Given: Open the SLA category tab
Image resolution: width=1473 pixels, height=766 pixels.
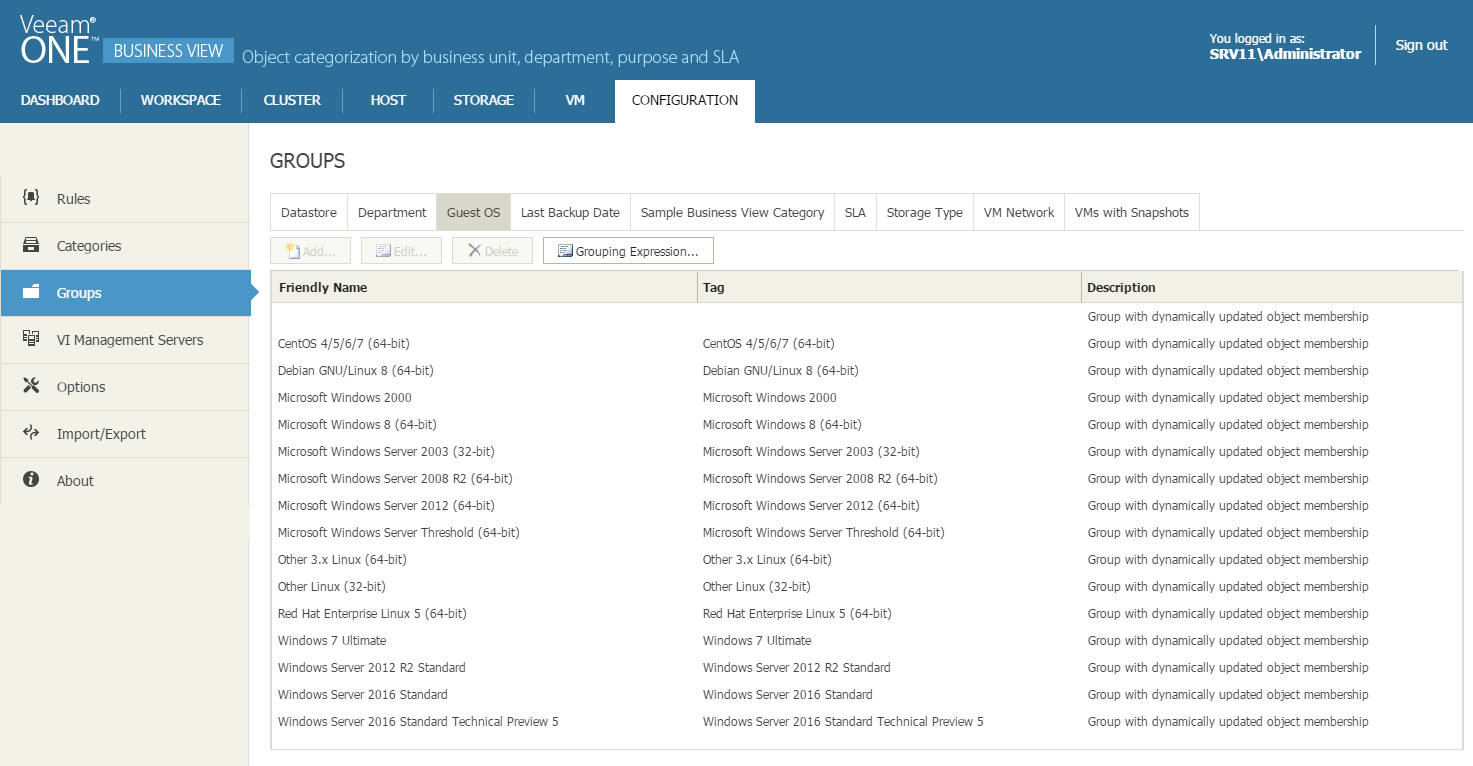Looking at the screenshot, I should point(855,212).
